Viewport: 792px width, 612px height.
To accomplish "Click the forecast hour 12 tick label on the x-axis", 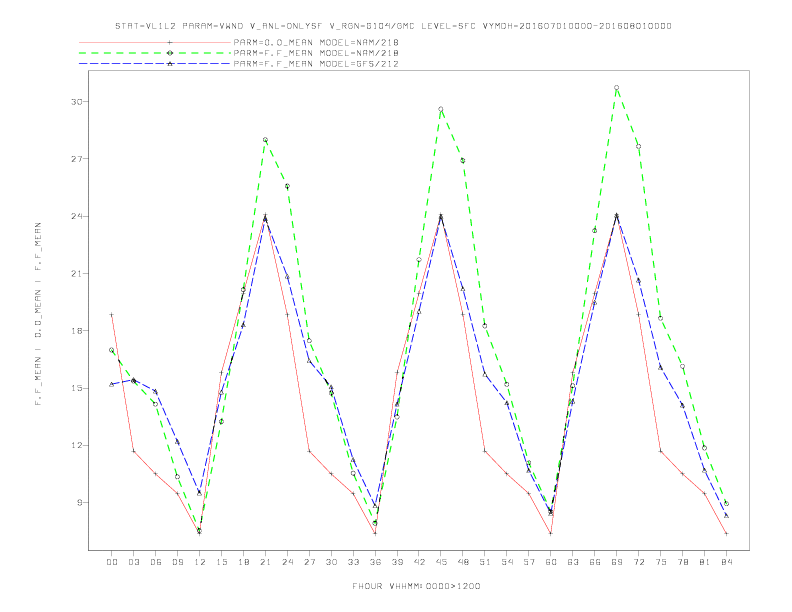I will click(x=200, y=562).
